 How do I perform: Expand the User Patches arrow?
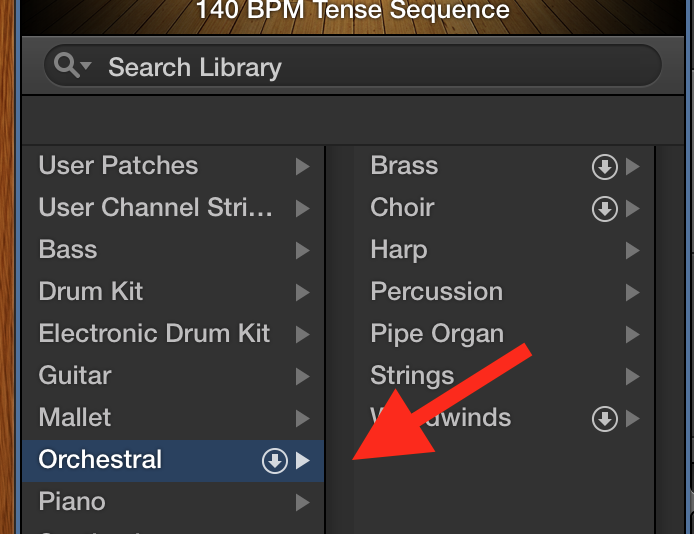(x=302, y=167)
